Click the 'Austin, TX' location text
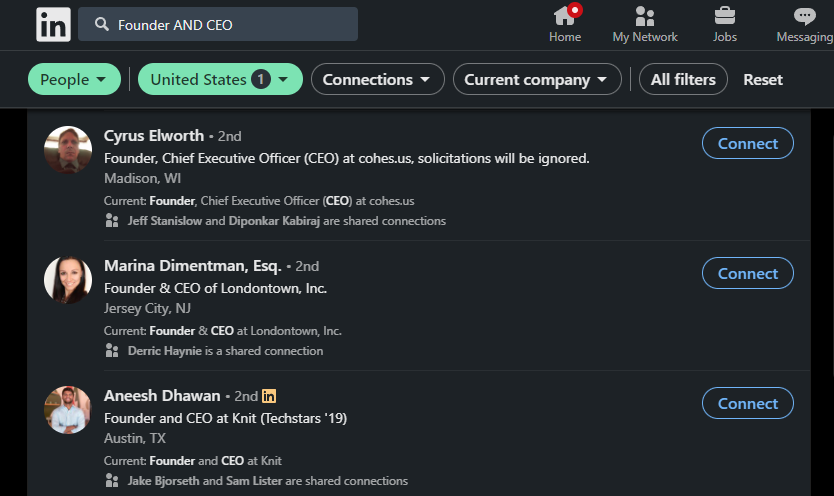This screenshot has height=496, width=834. click(x=135, y=438)
